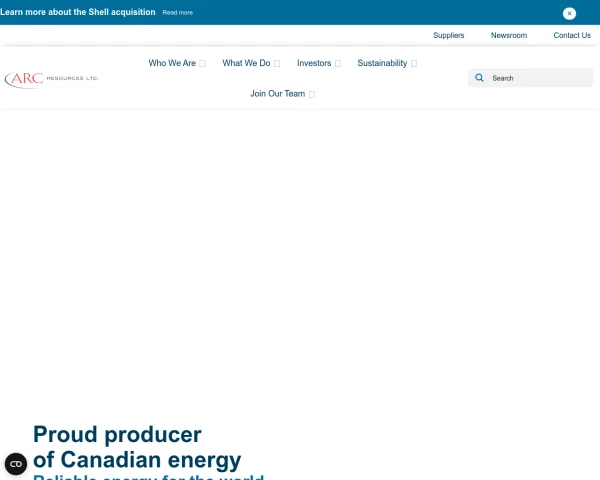The height and width of the screenshot is (480, 600).
Task: Open the Sustainability menu
Action: click(x=382, y=63)
